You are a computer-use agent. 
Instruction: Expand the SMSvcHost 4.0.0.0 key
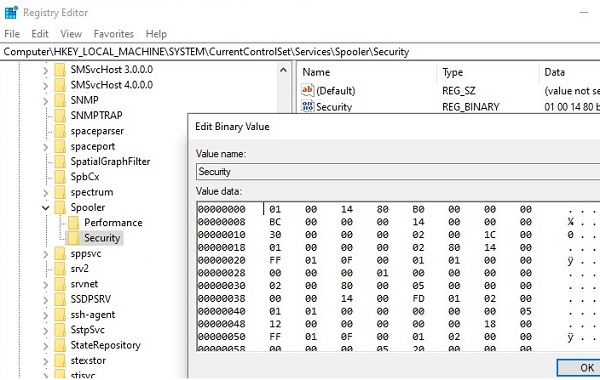tap(46, 86)
